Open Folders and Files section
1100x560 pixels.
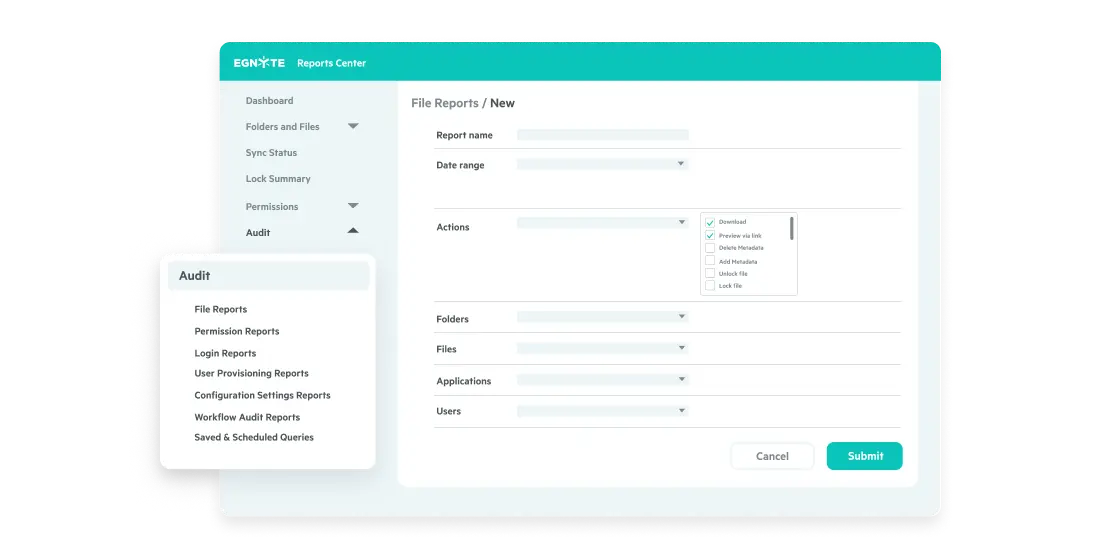pyautogui.click(x=282, y=126)
